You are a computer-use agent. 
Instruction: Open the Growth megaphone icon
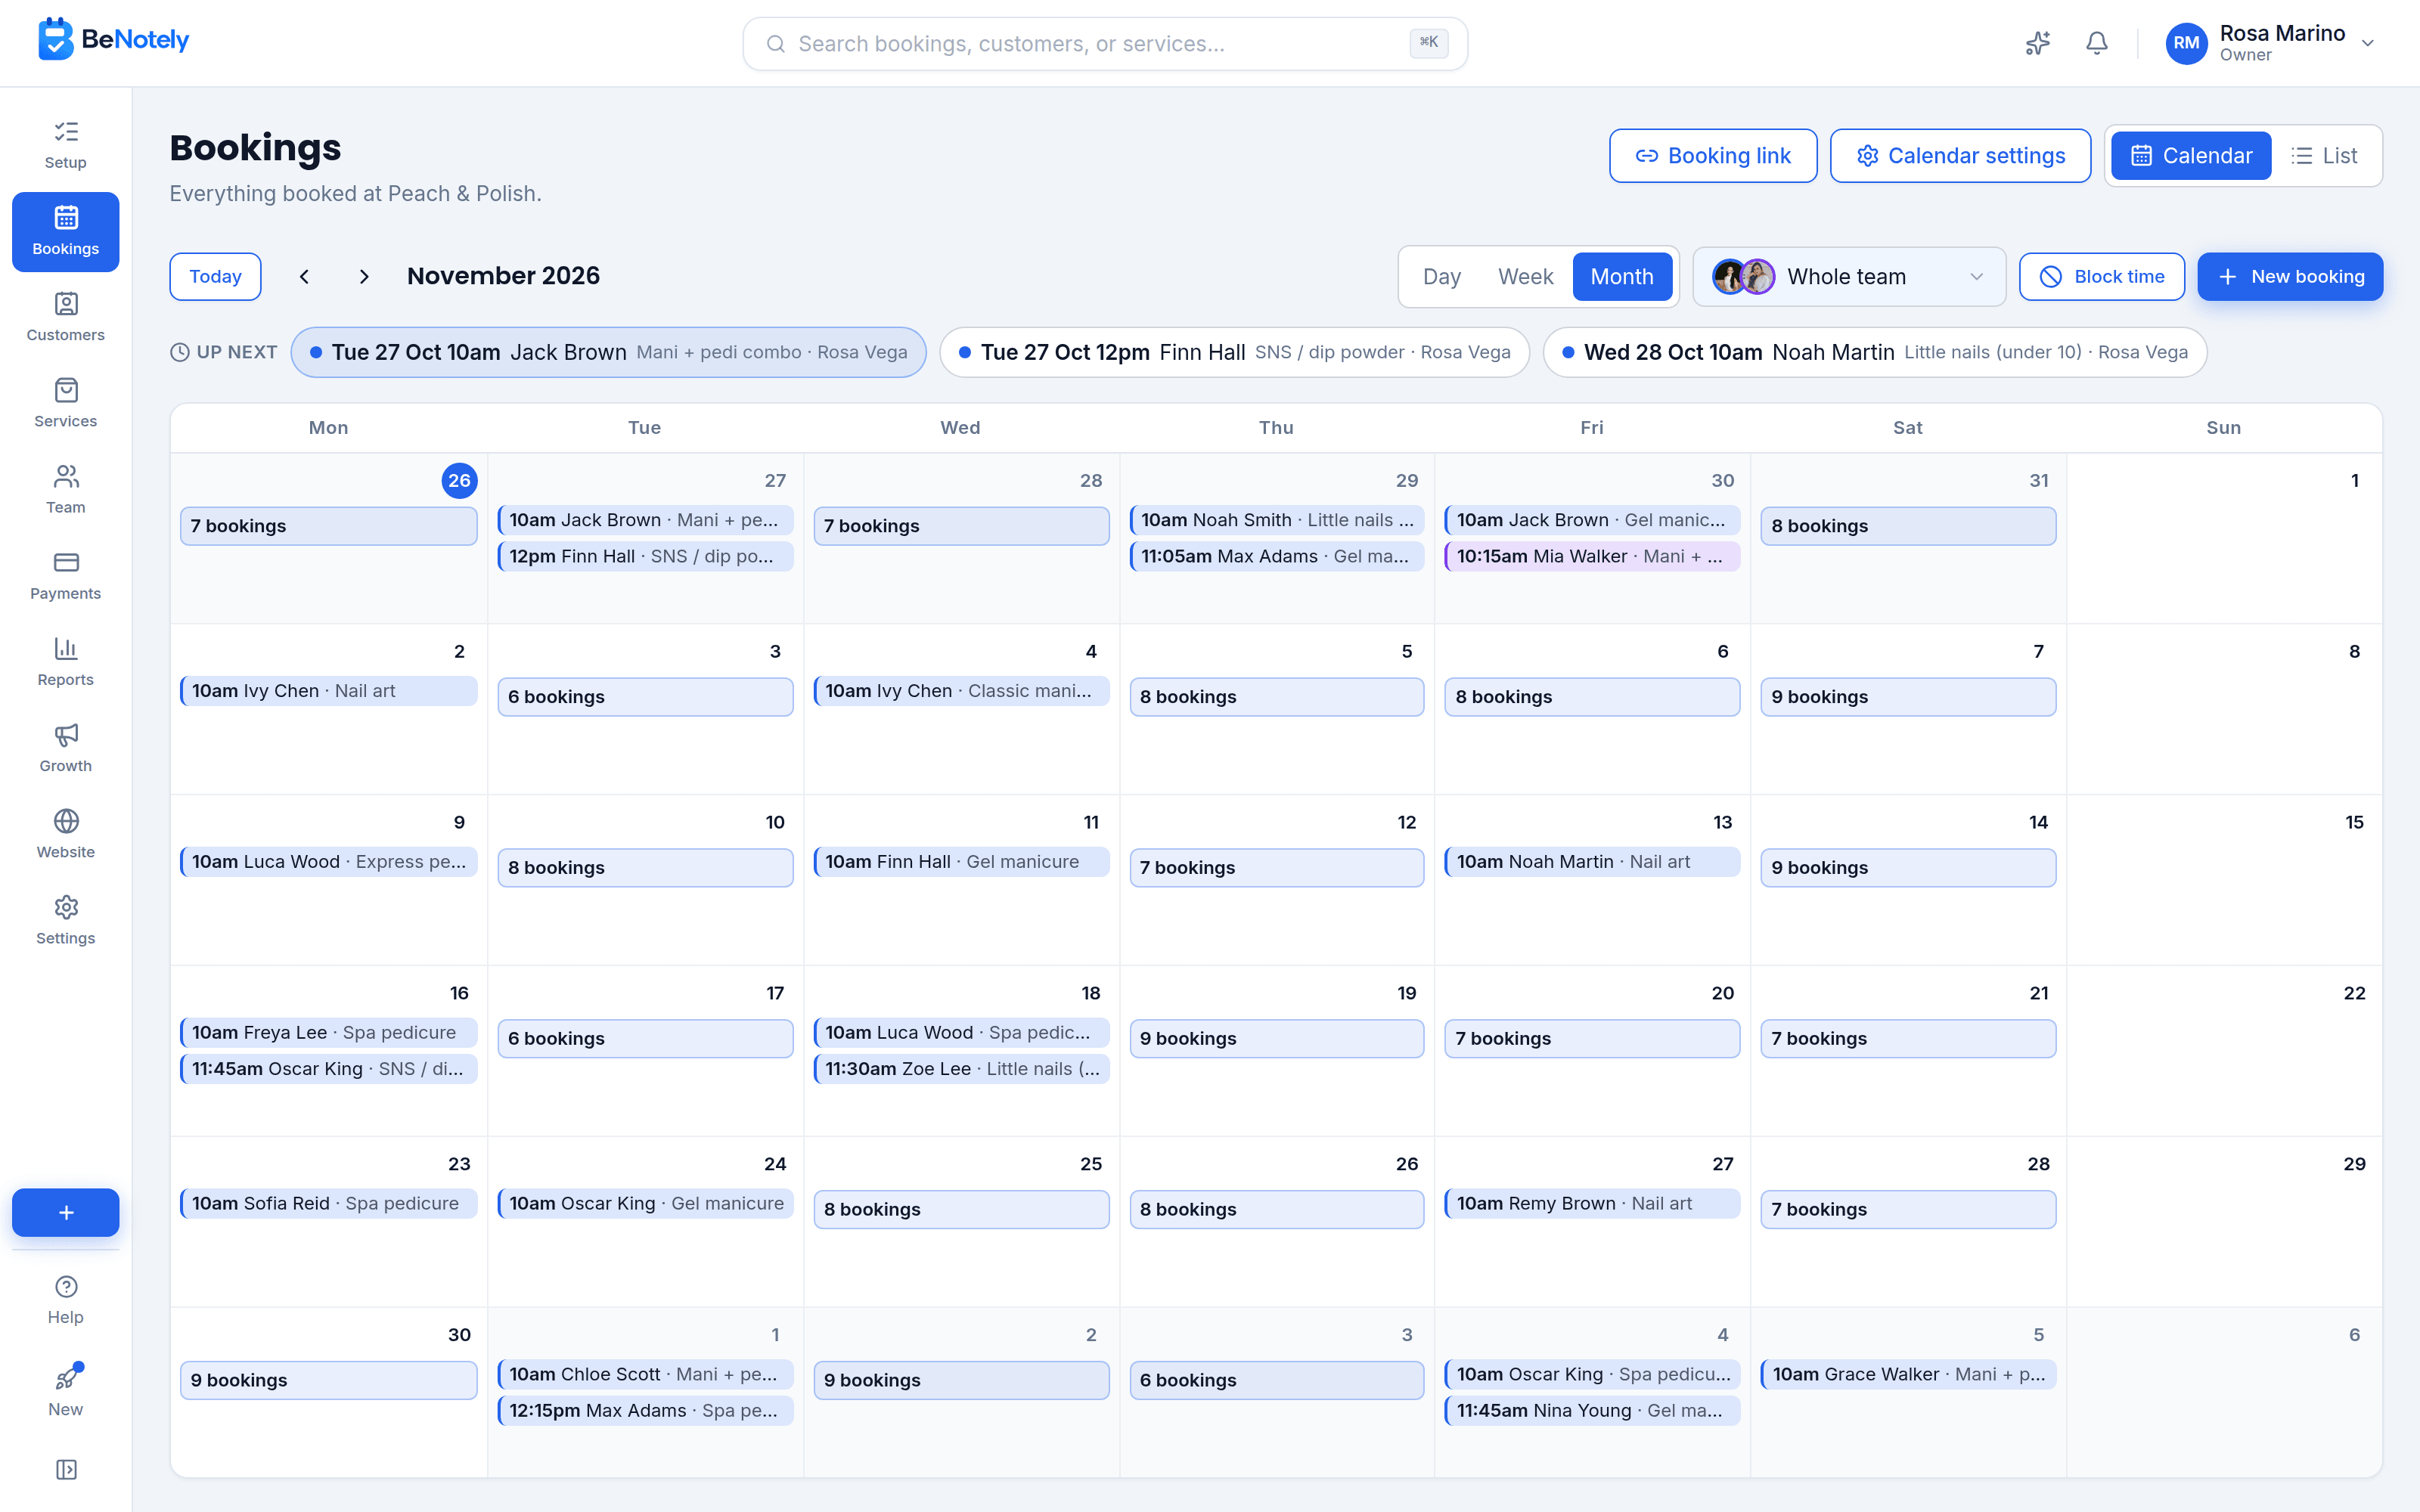pos(66,747)
